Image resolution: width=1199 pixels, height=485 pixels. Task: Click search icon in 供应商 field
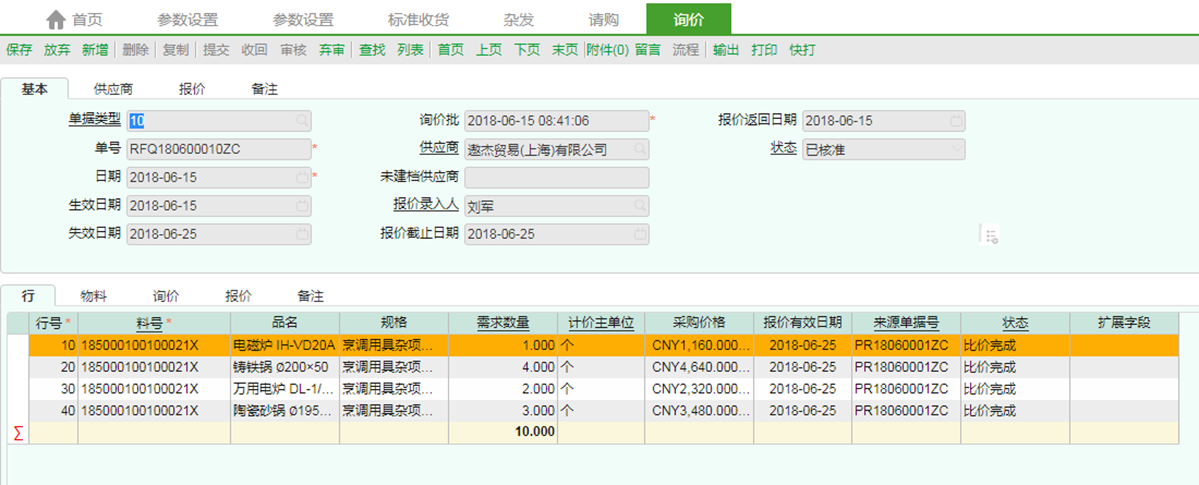[639, 149]
